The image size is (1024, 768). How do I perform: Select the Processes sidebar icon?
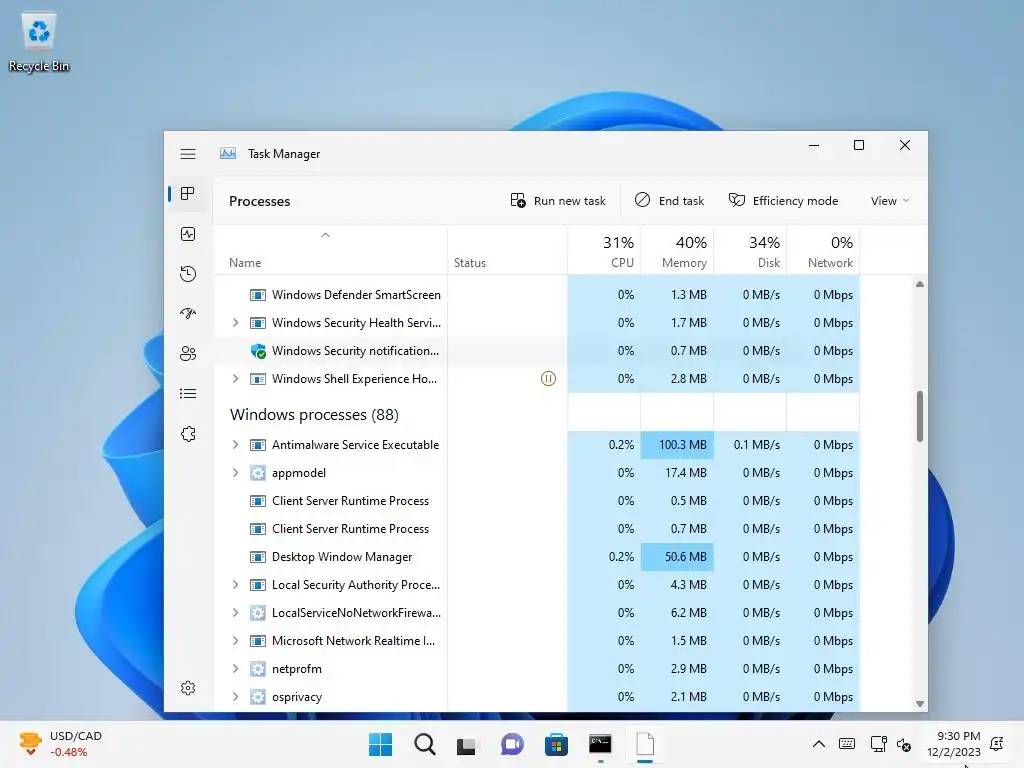188,194
